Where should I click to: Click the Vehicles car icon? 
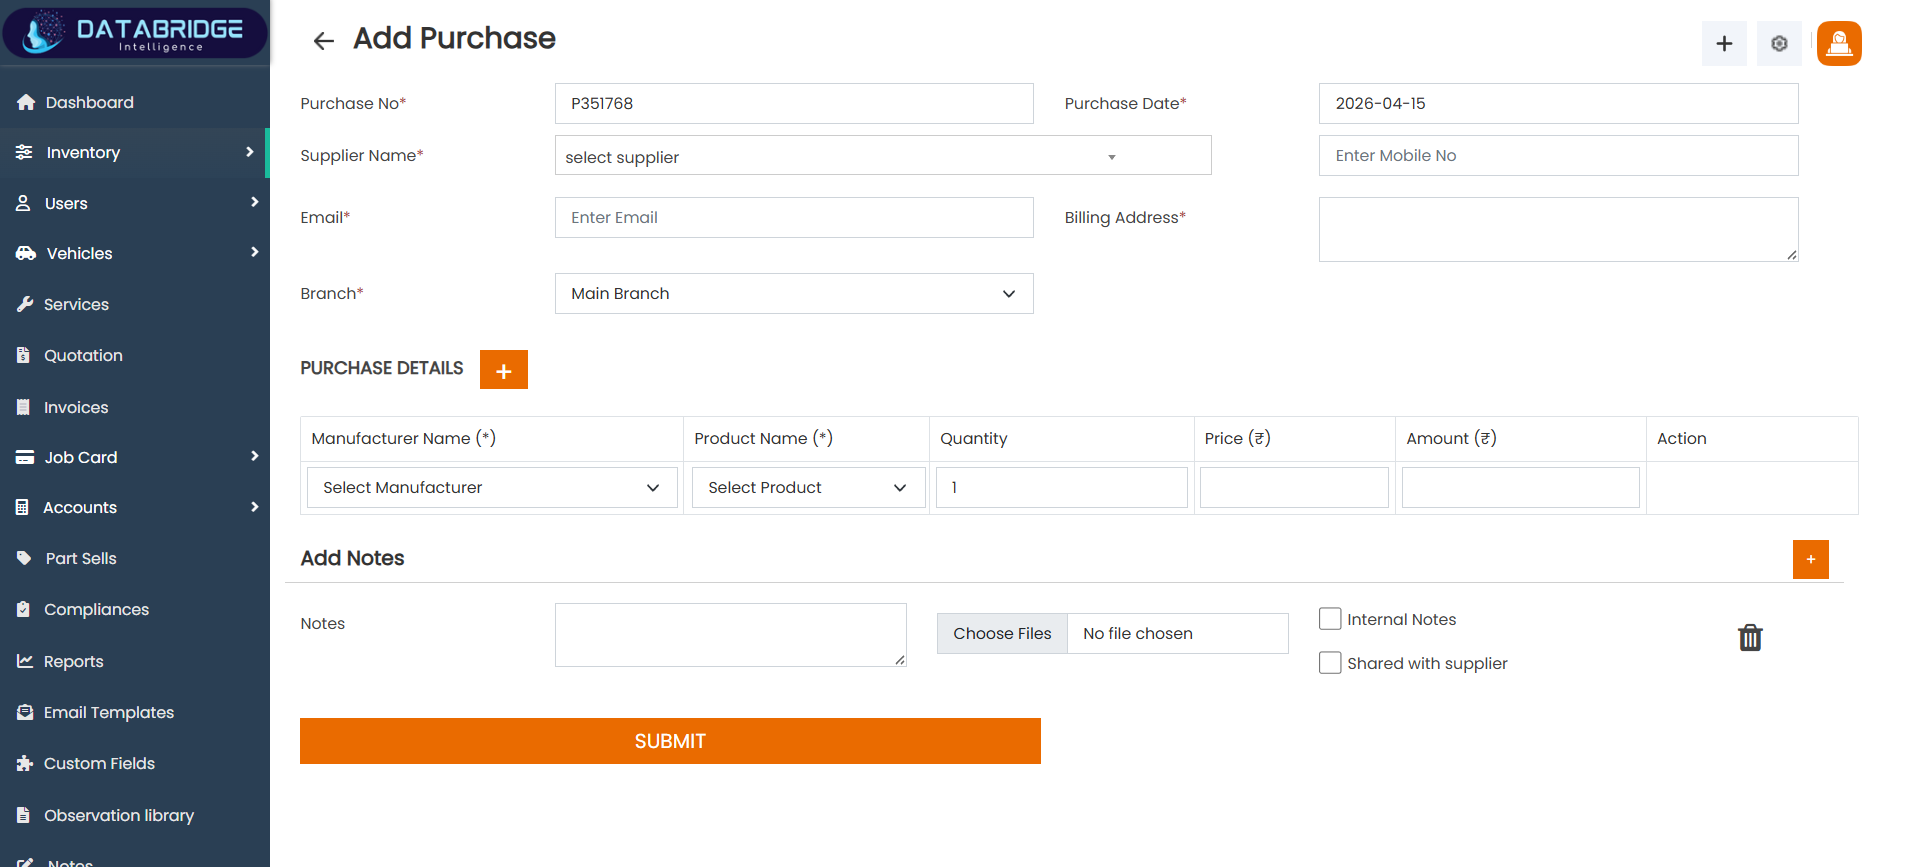coord(26,253)
